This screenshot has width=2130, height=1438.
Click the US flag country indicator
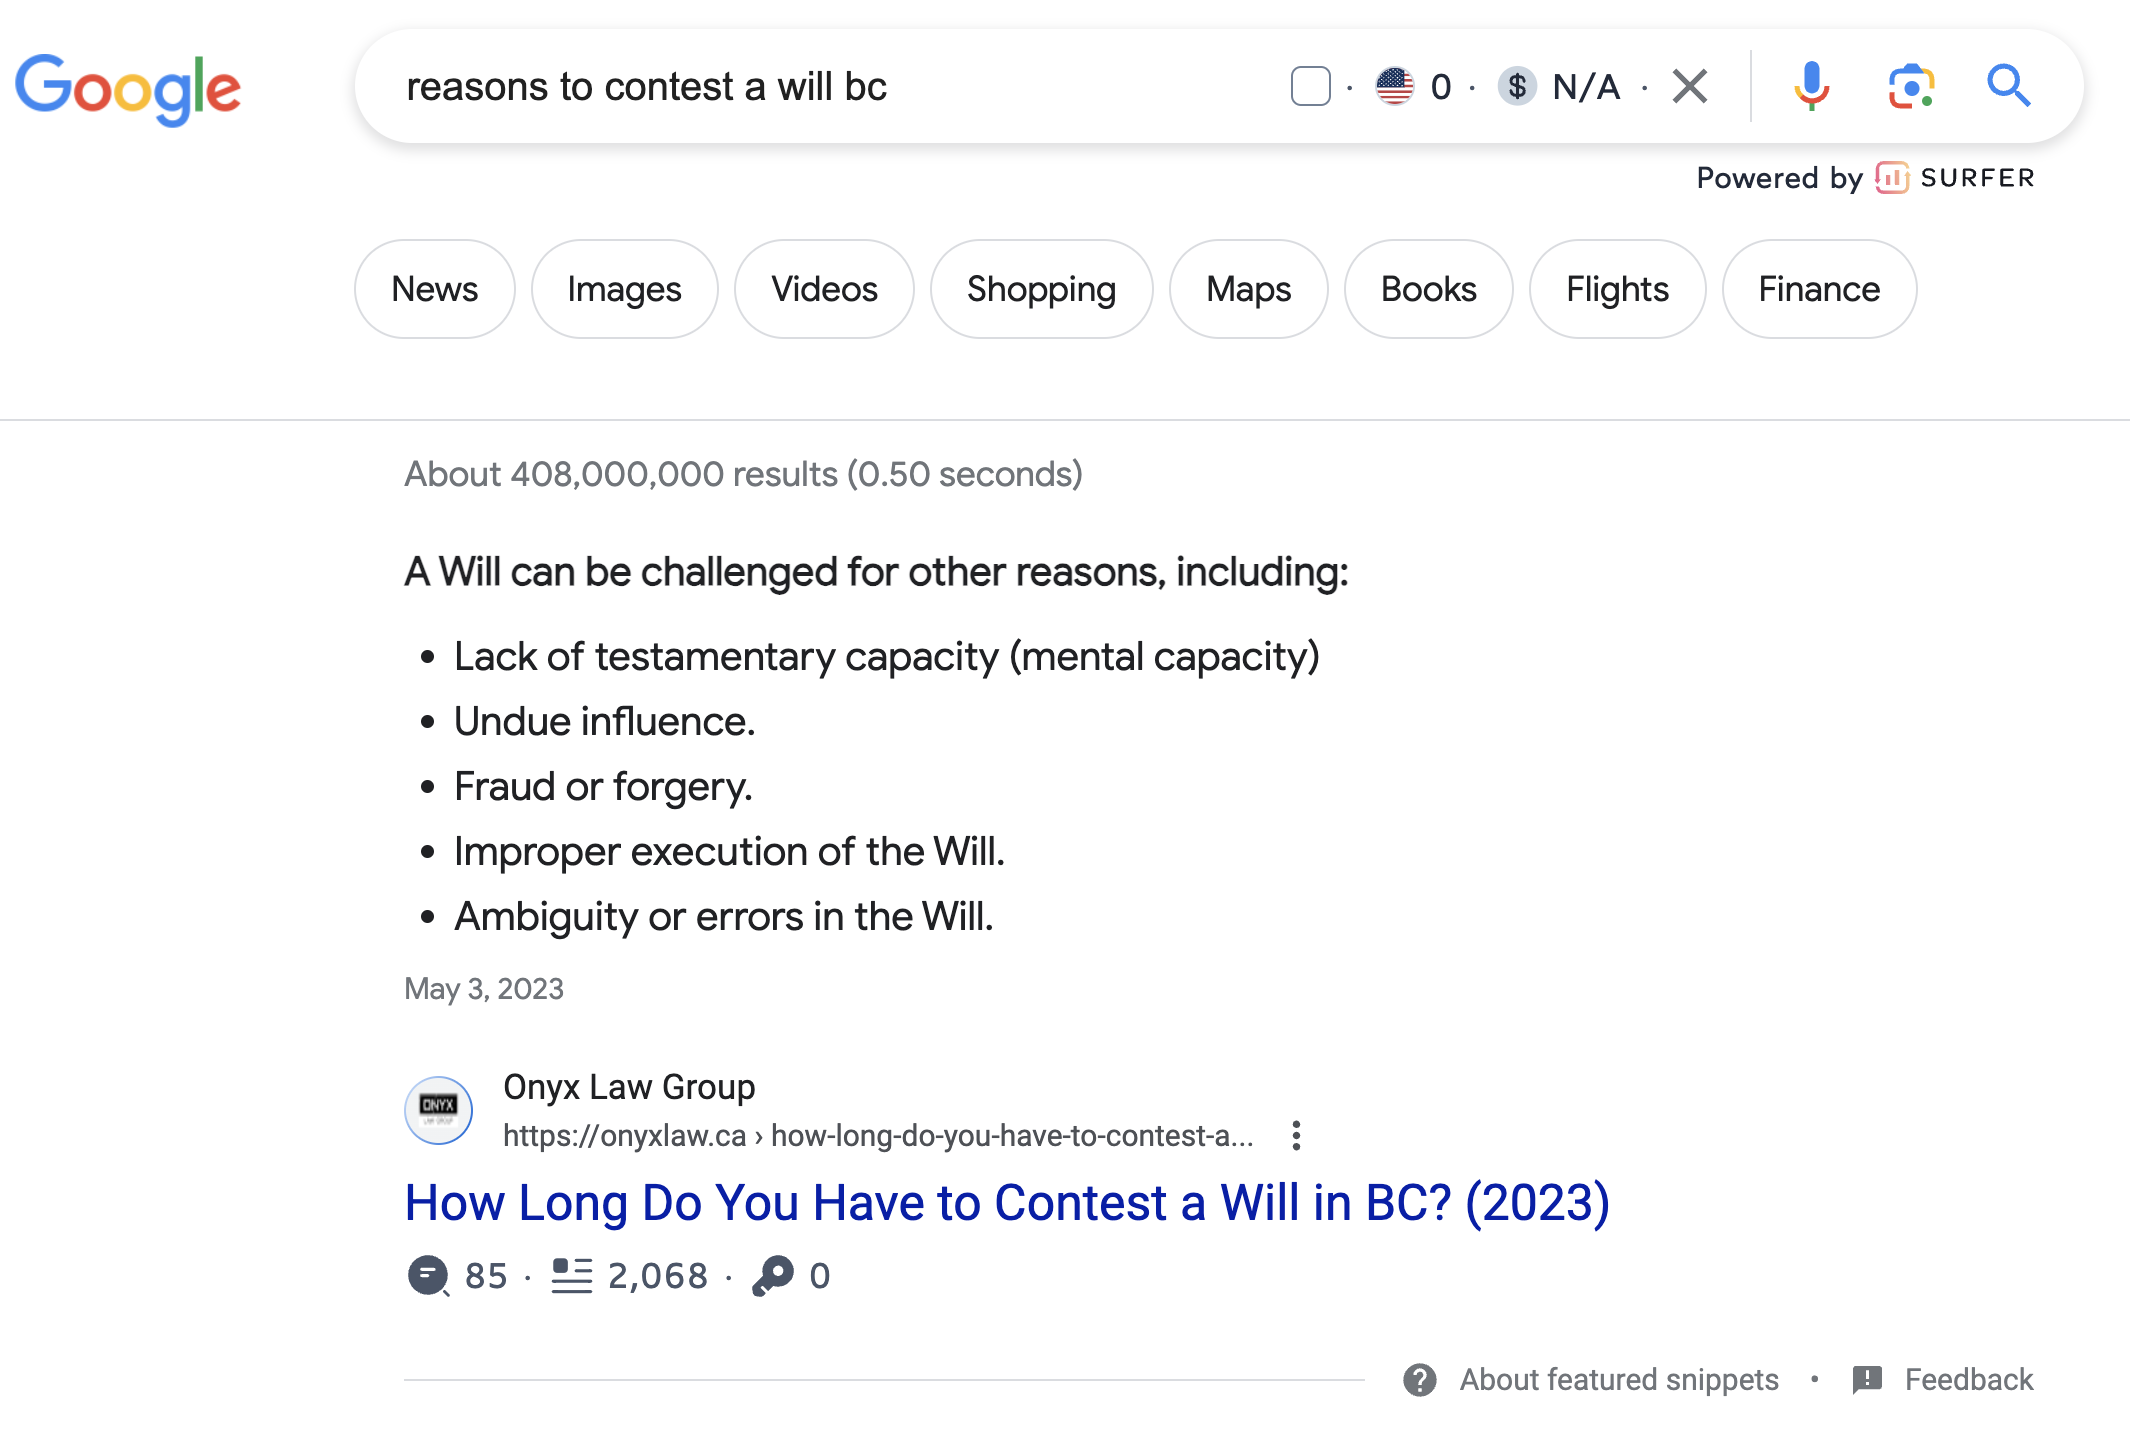[x=1394, y=86]
